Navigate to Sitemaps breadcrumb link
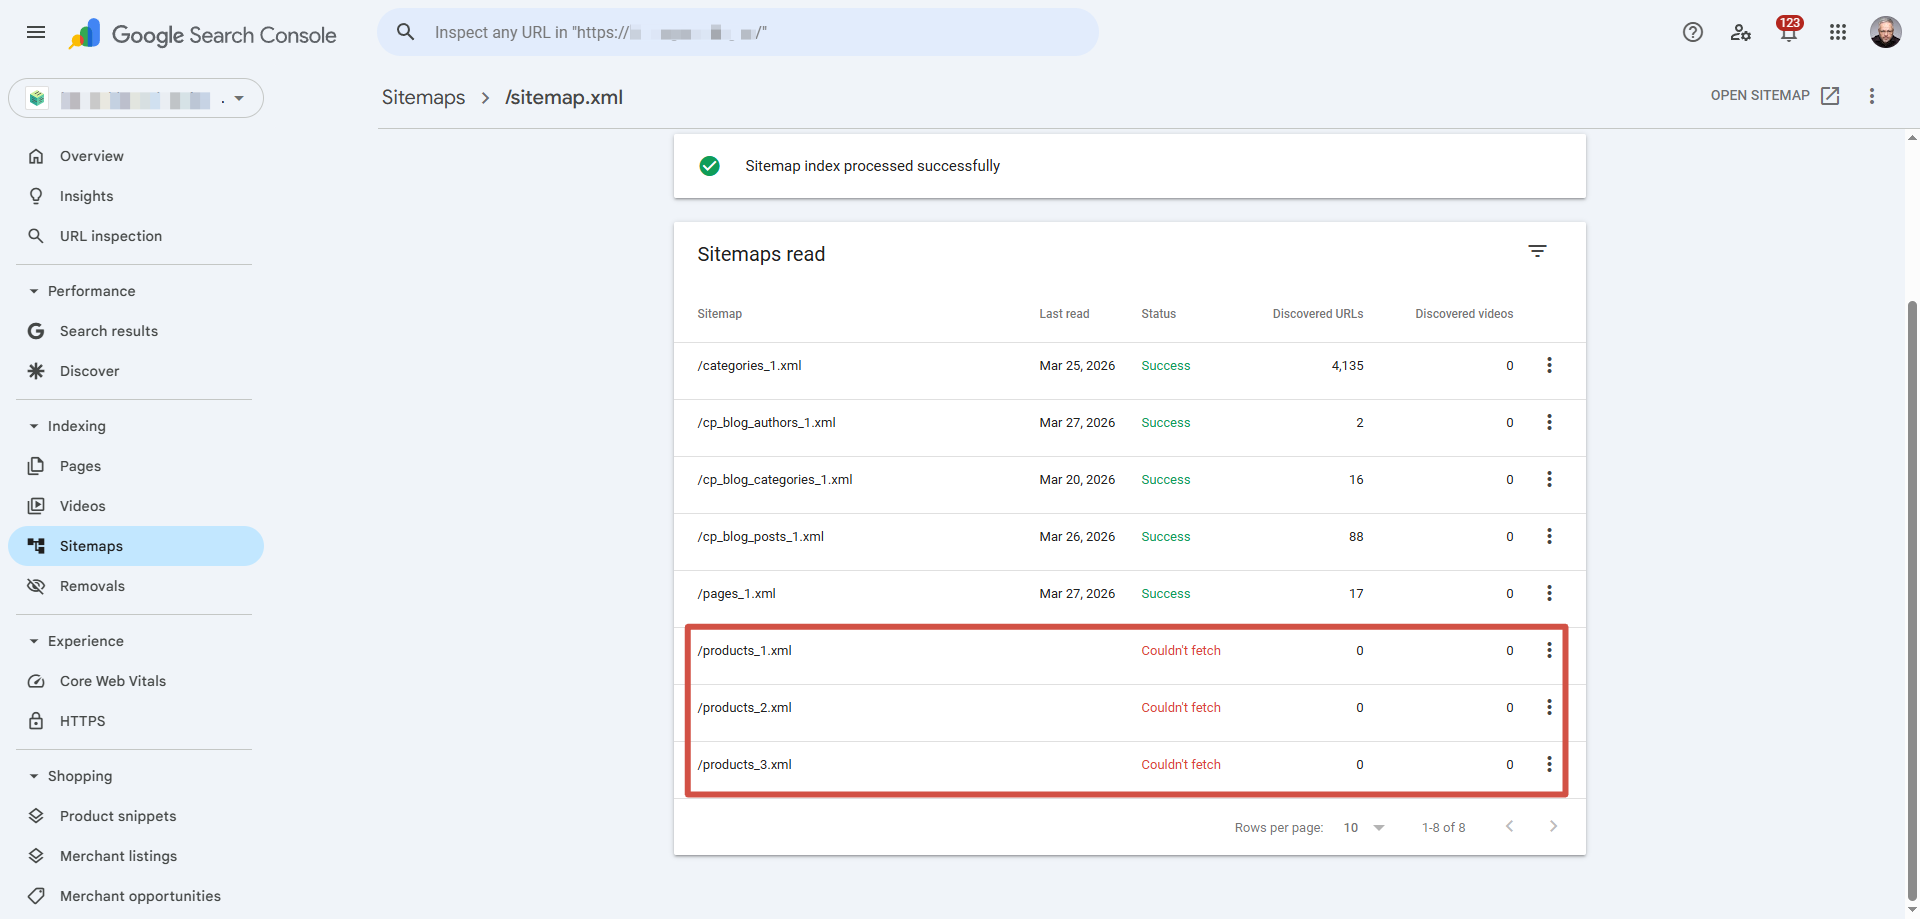The image size is (1920, 919). click(423, 97)
